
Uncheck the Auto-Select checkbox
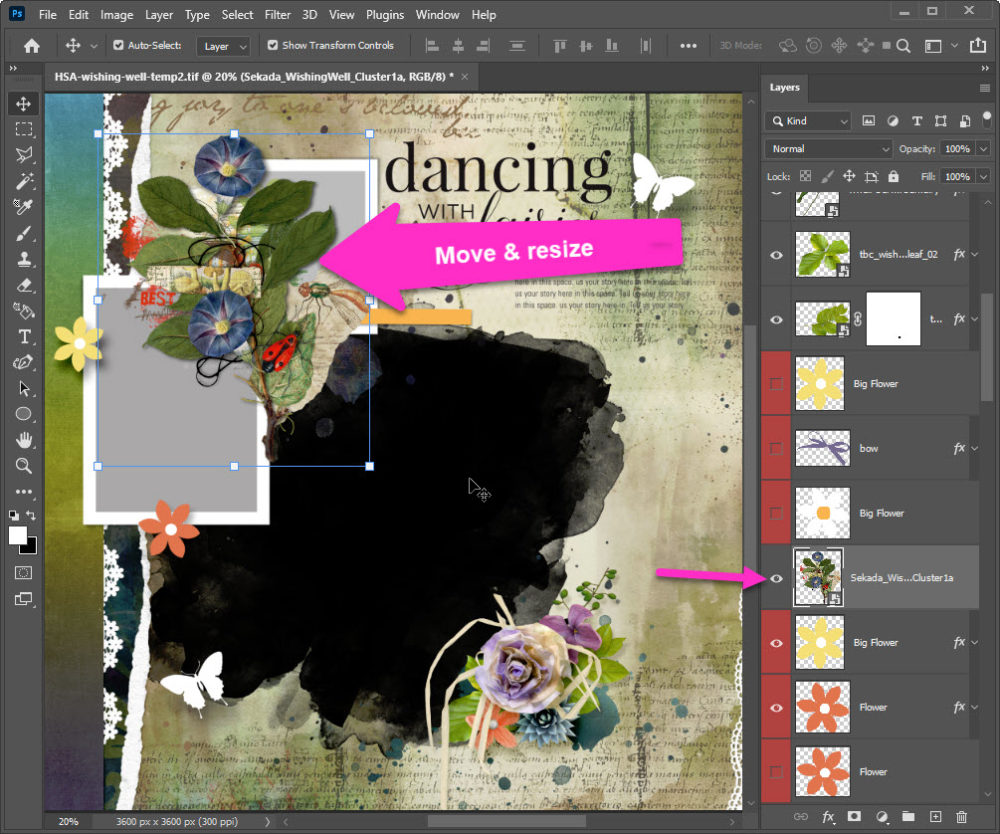click(119, 46)
